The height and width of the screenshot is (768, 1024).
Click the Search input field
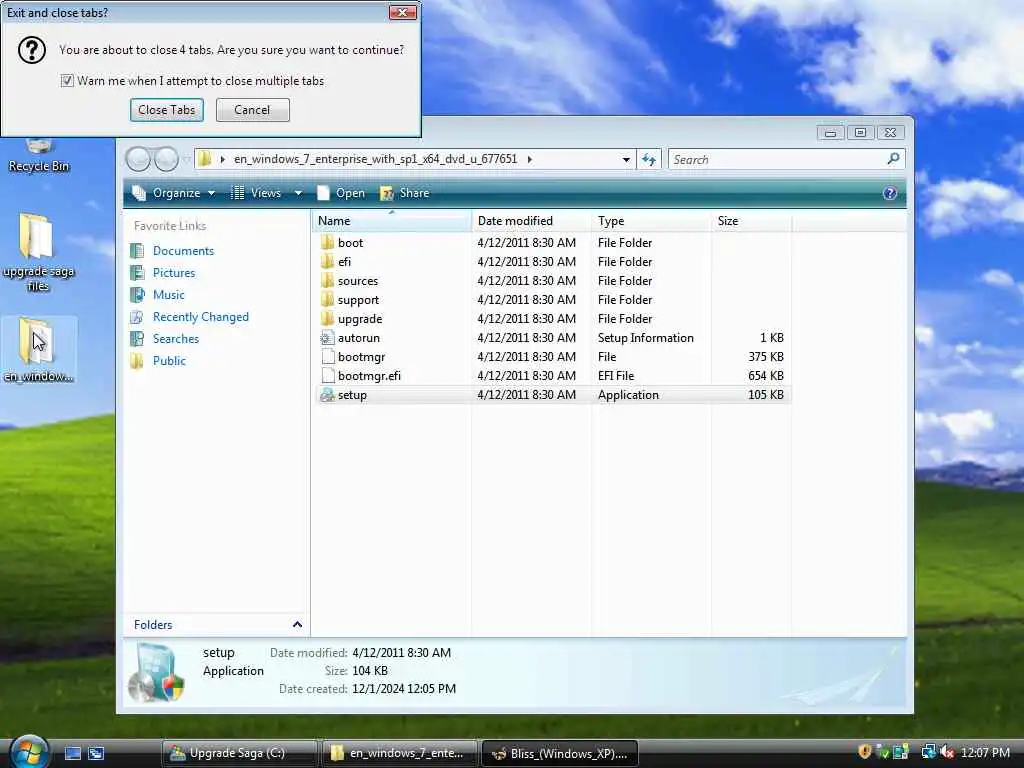(777, 159)
